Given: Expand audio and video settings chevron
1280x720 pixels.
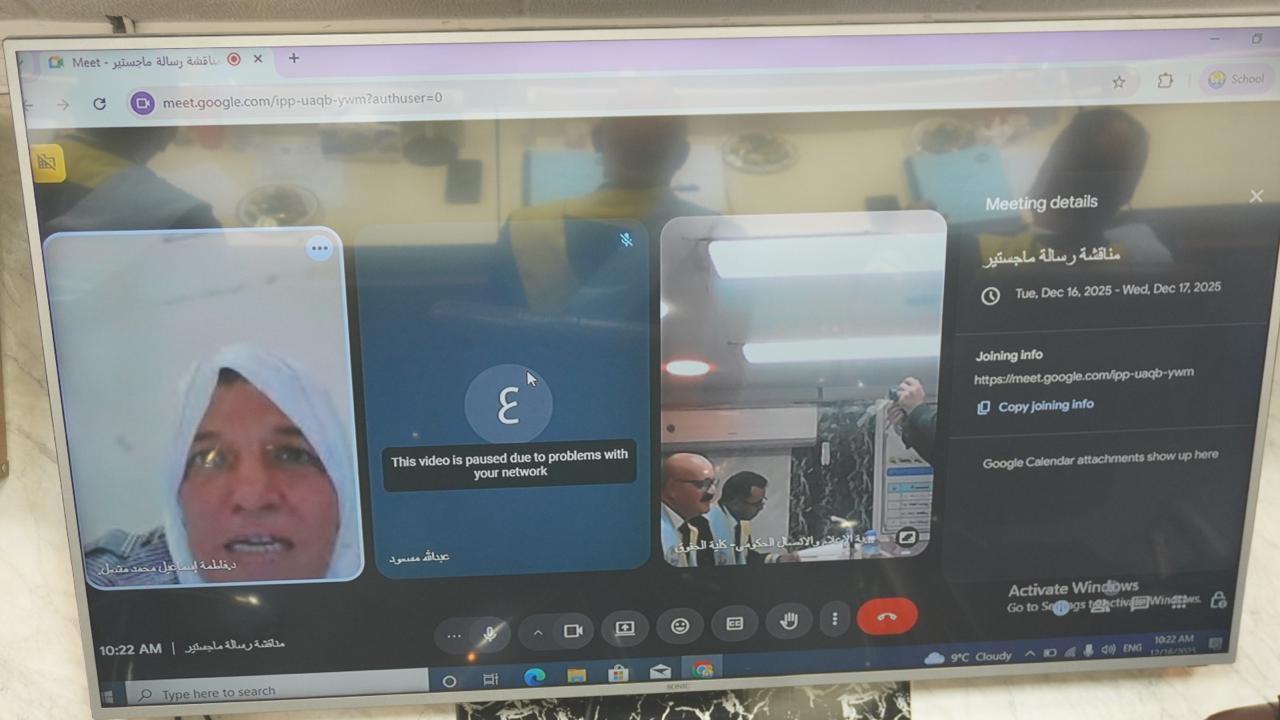Looking at the screenshot, I should [x=538, y=632].
